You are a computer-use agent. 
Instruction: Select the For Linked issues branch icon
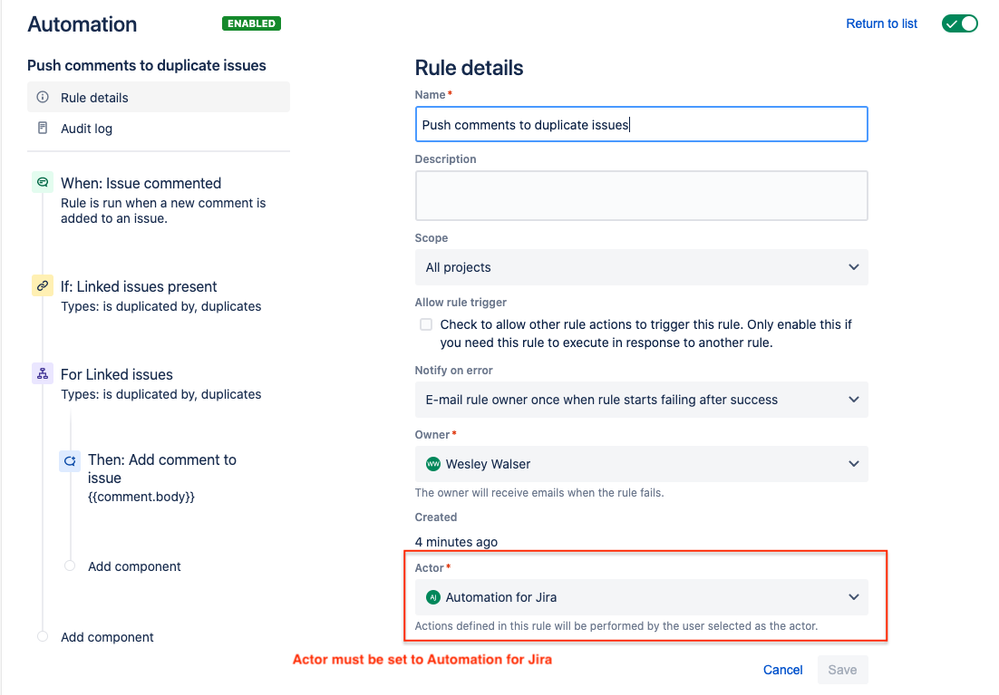(x=43, y=374)
